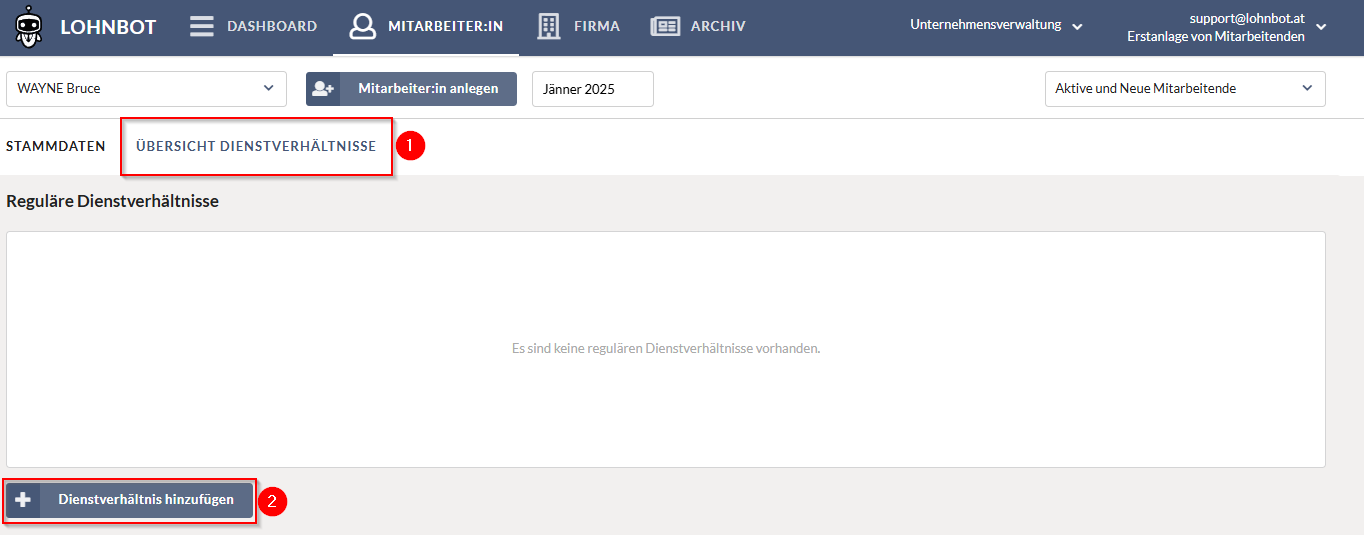Open the Firma menu

pos(579,26)
